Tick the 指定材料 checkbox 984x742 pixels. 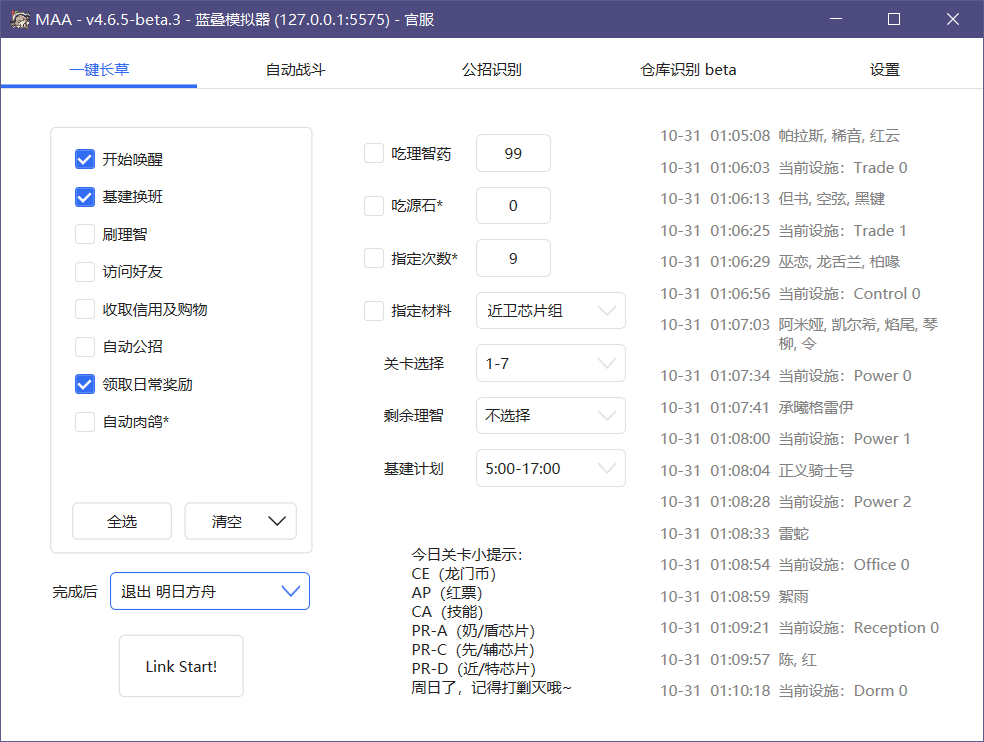click(374, 311)
